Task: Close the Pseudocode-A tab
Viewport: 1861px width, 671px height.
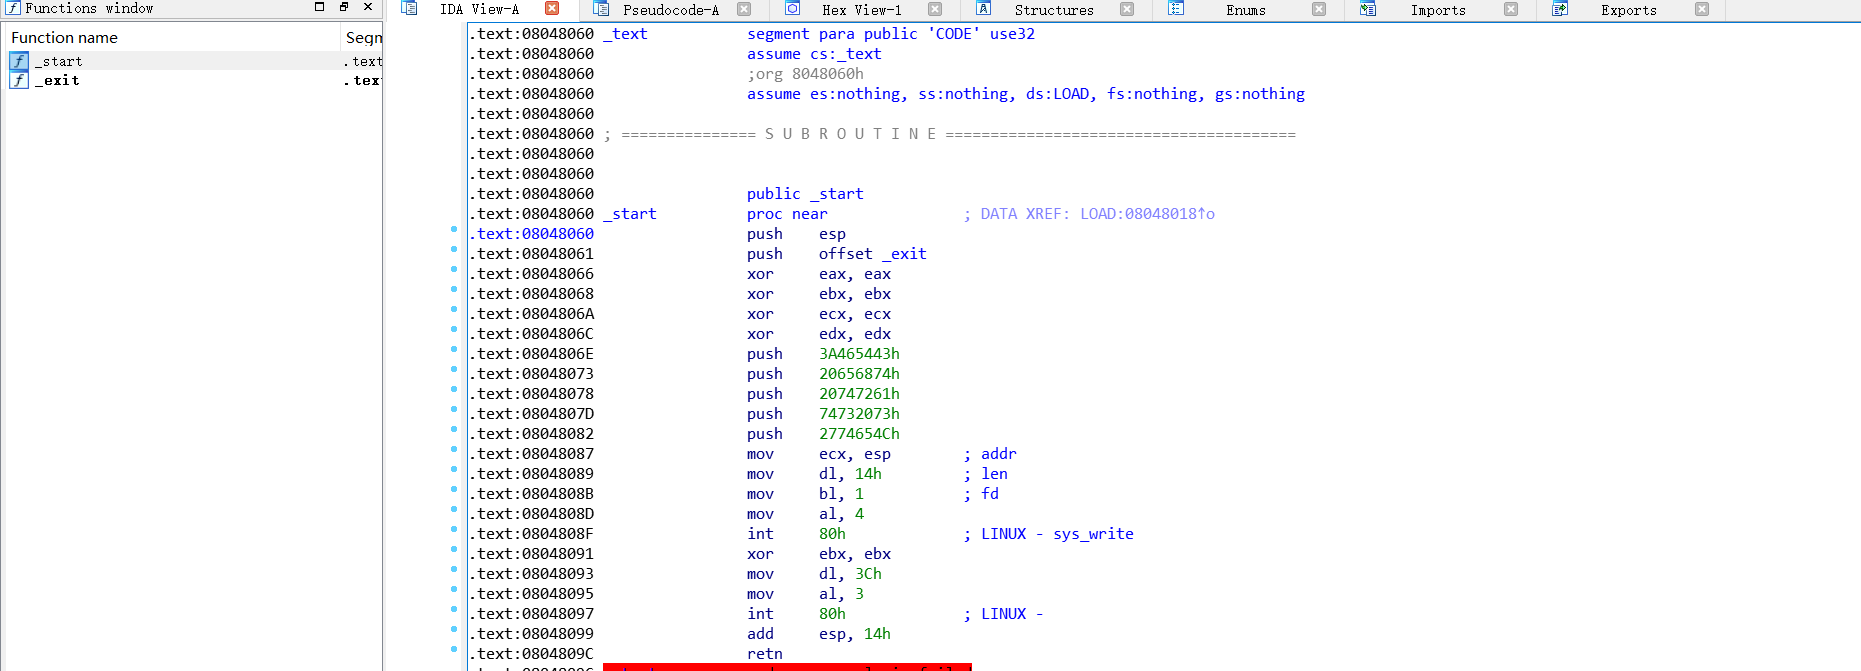Action: point(744,9)
